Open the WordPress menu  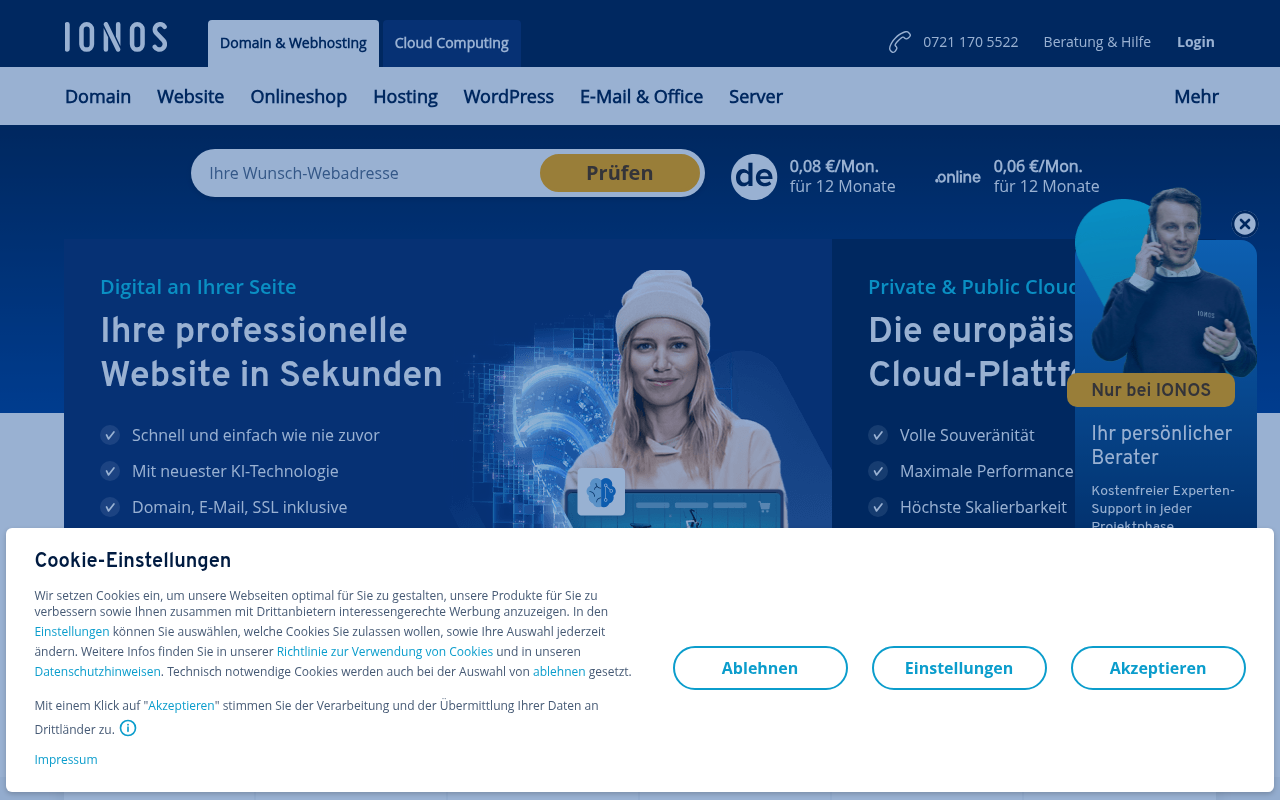coord(508,96)
